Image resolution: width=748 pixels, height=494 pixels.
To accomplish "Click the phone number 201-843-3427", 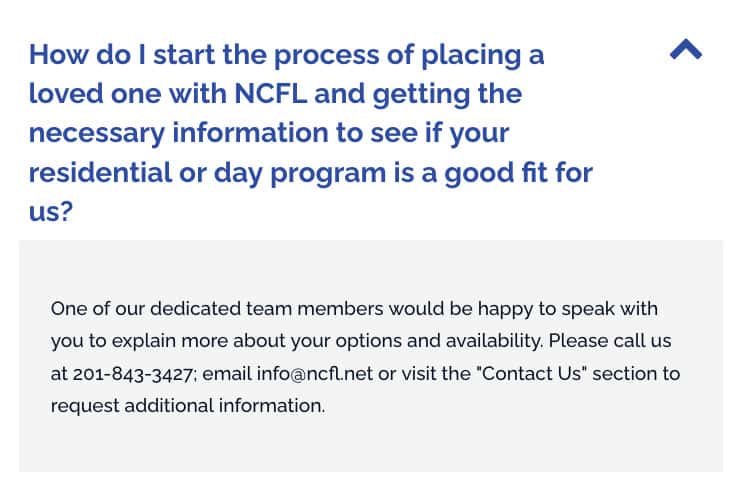I will (133, 374).
